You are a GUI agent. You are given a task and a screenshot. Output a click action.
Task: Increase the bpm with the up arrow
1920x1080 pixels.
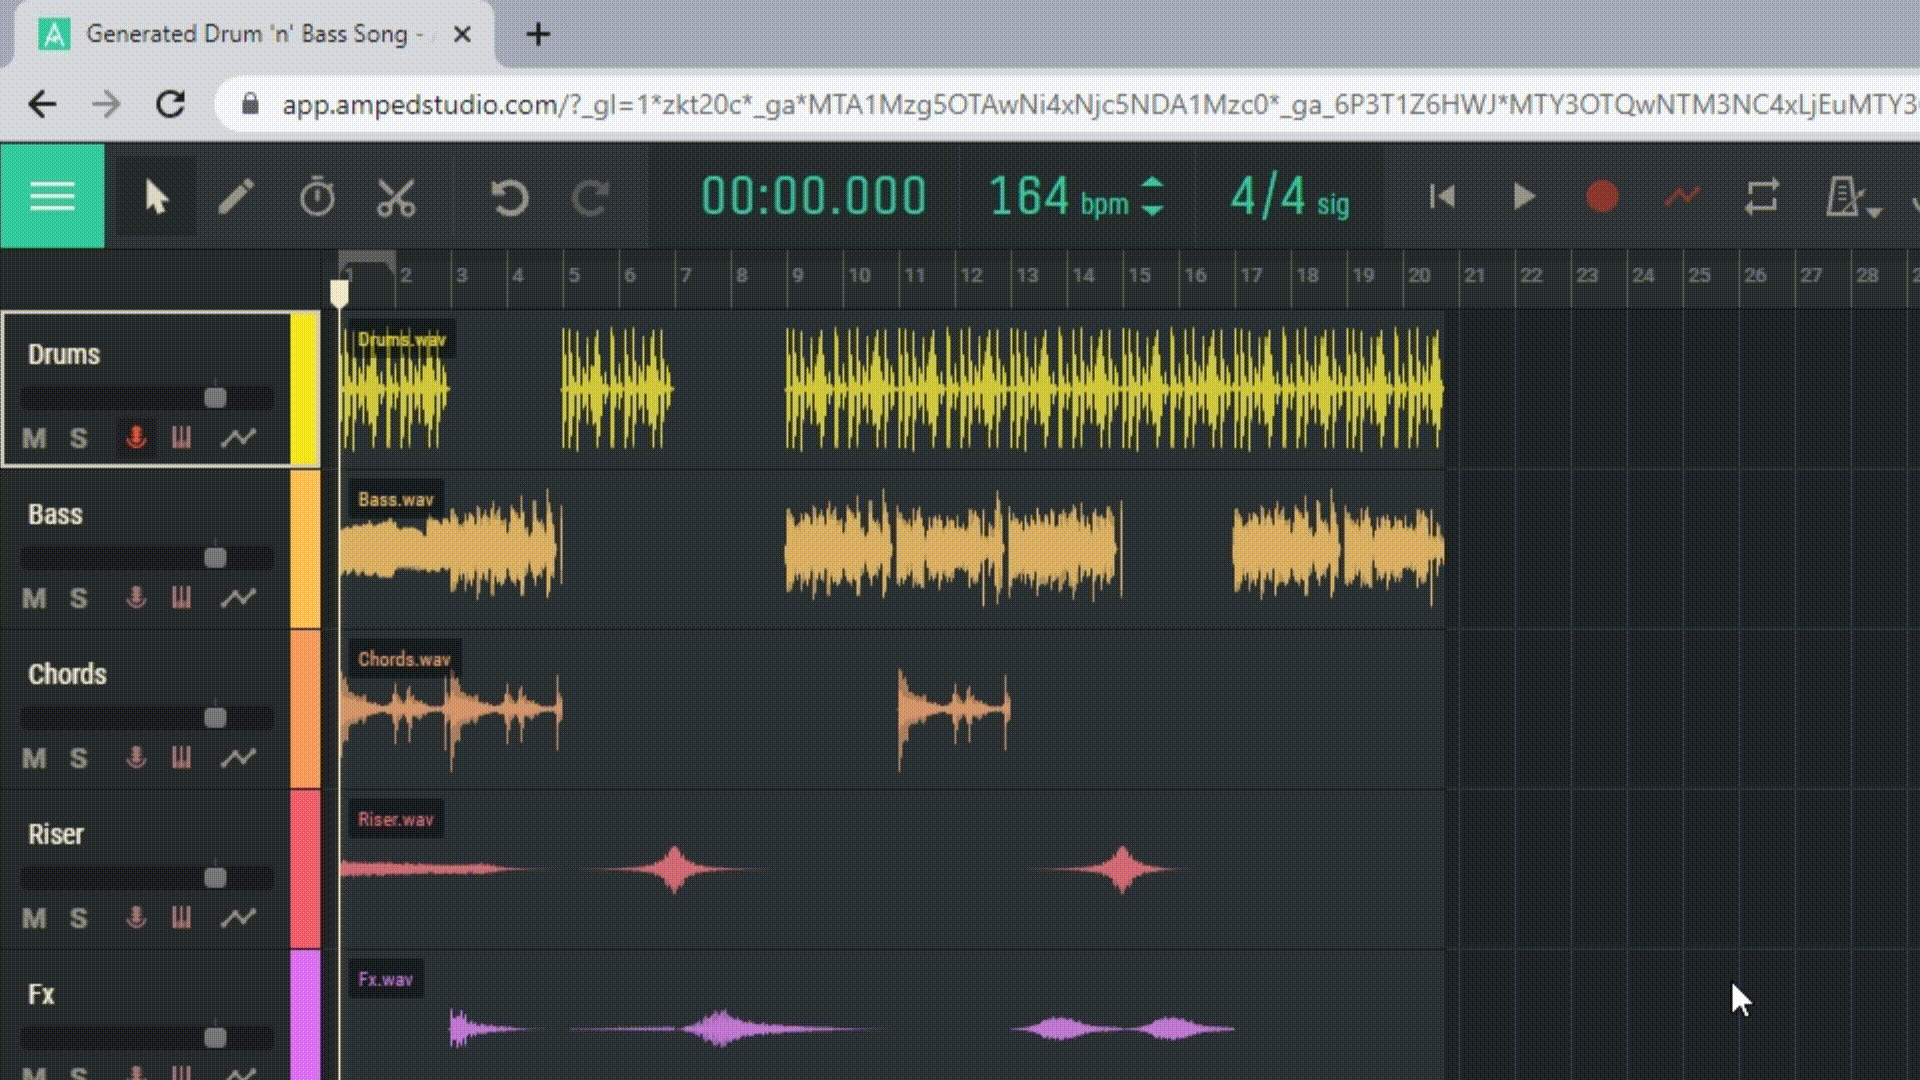point(1152,183)
